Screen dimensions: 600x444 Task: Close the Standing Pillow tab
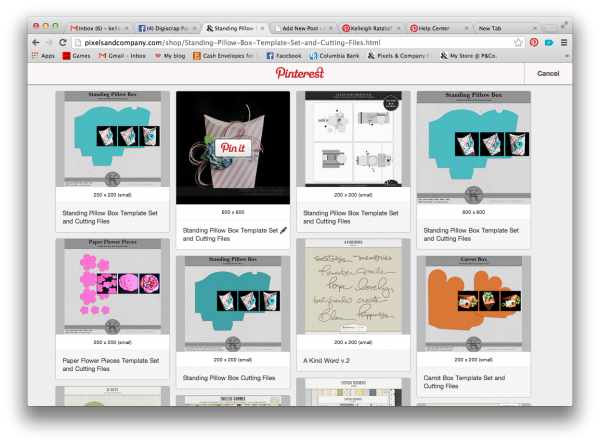262,28
